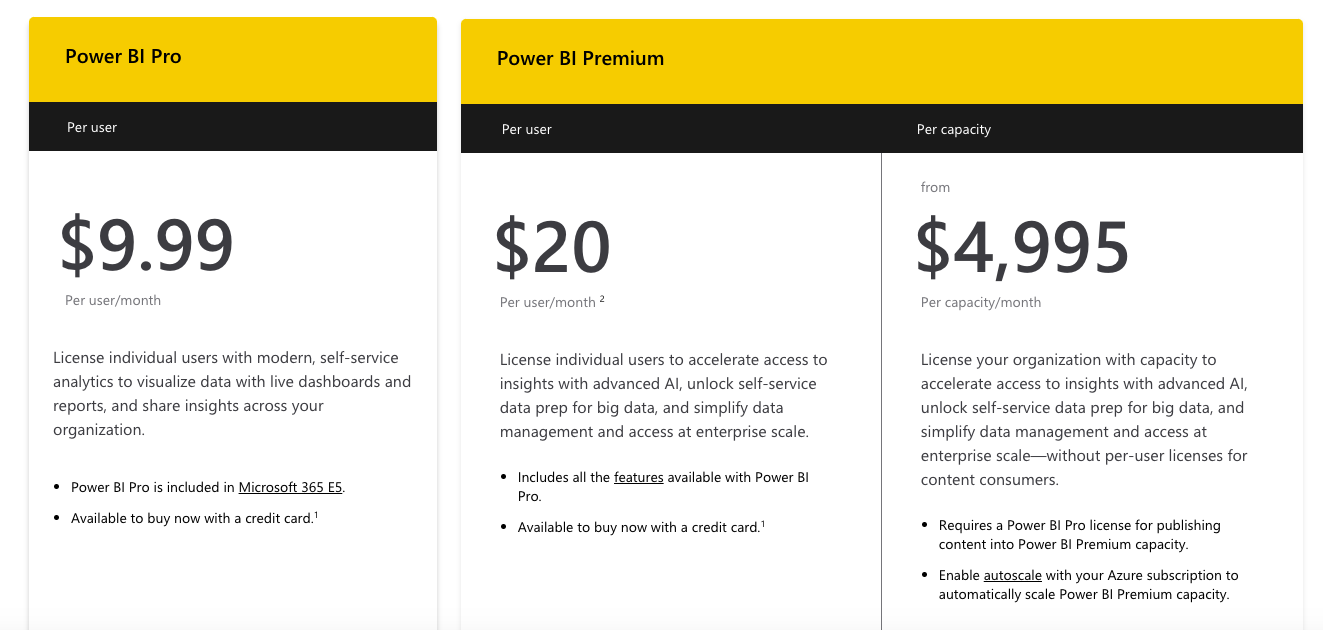Click the 'Requires a Power BI Pro license' bullet
This screenshot has width=1323, height=630.
(1080, 535)
